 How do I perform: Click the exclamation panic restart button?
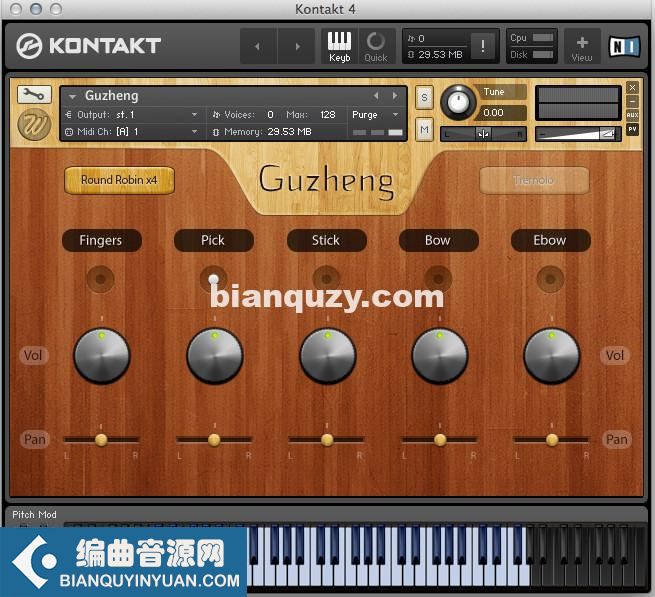(x=483, y=46)
